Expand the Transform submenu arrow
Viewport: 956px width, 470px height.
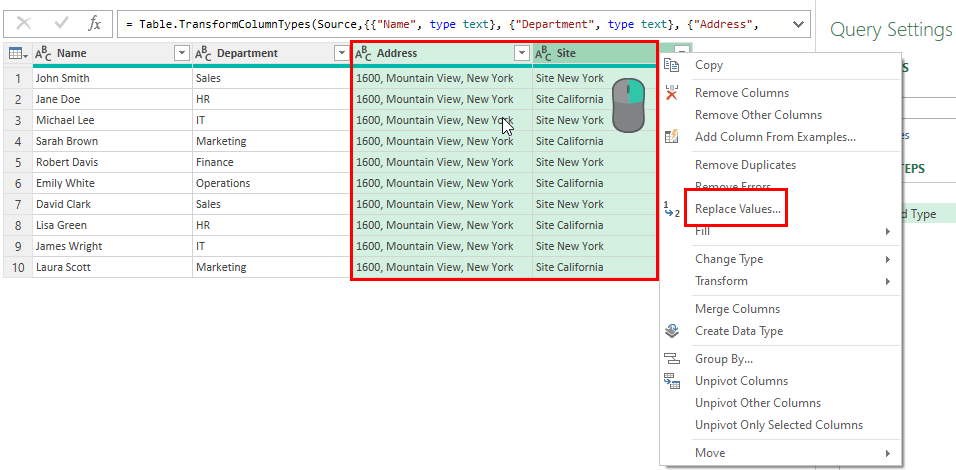click(888, 282)
